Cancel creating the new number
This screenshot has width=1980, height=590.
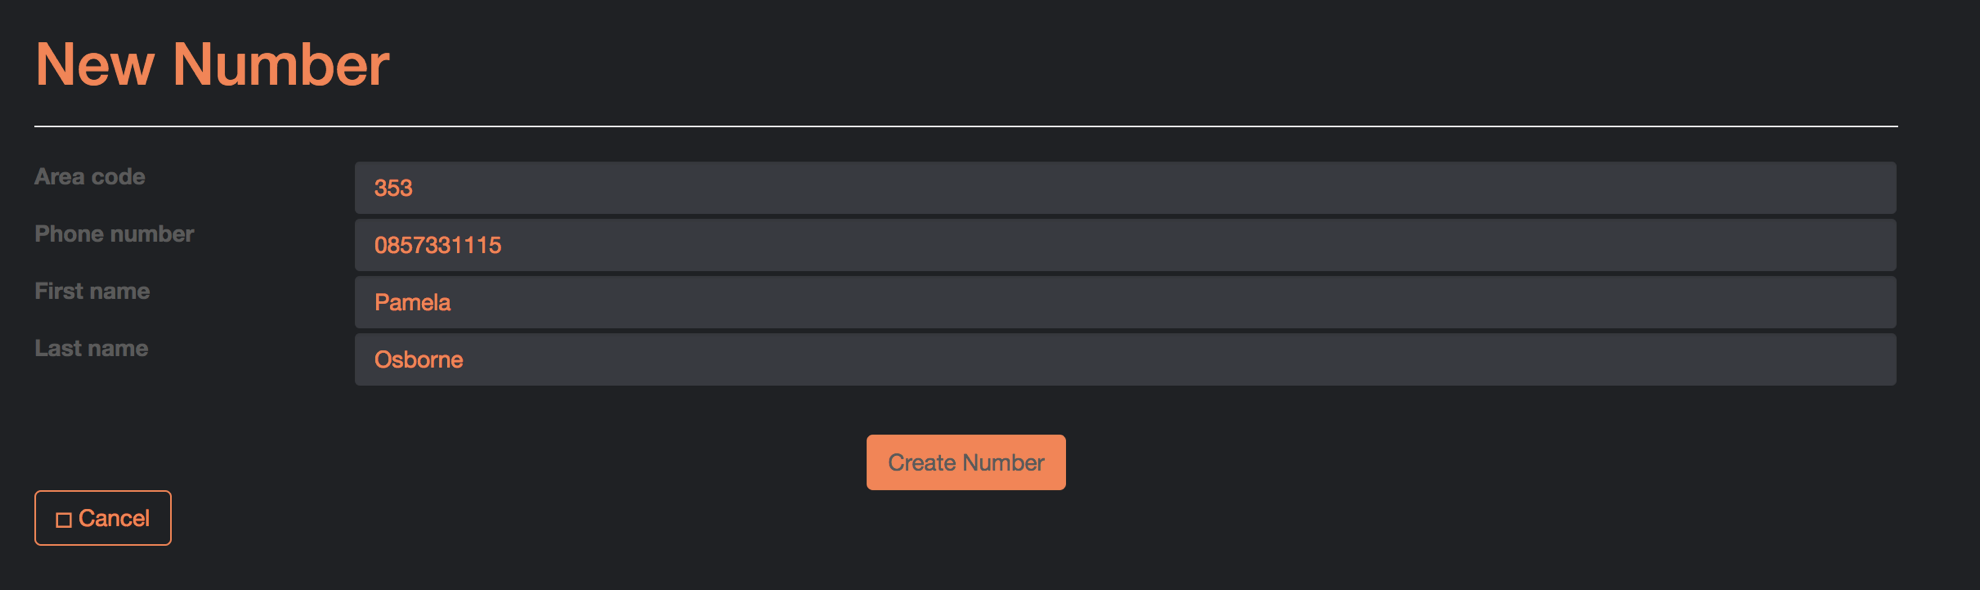pyautogui.click(x=103, y=518)
